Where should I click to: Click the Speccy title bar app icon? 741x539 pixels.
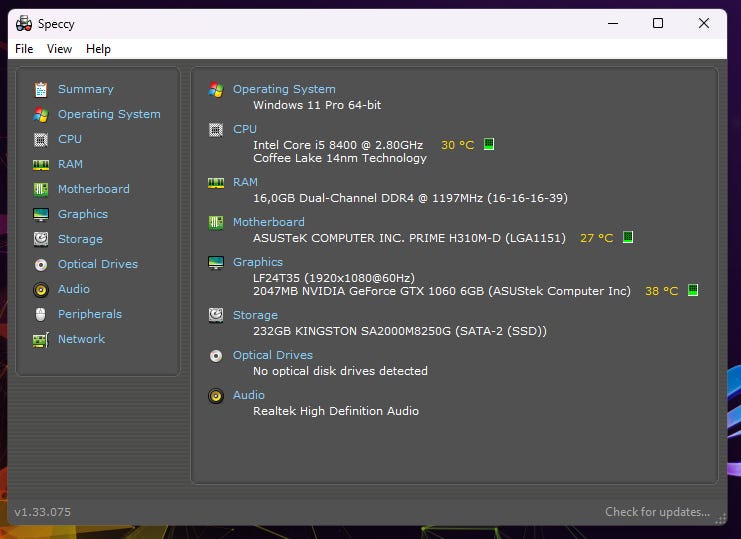point(24,23)
